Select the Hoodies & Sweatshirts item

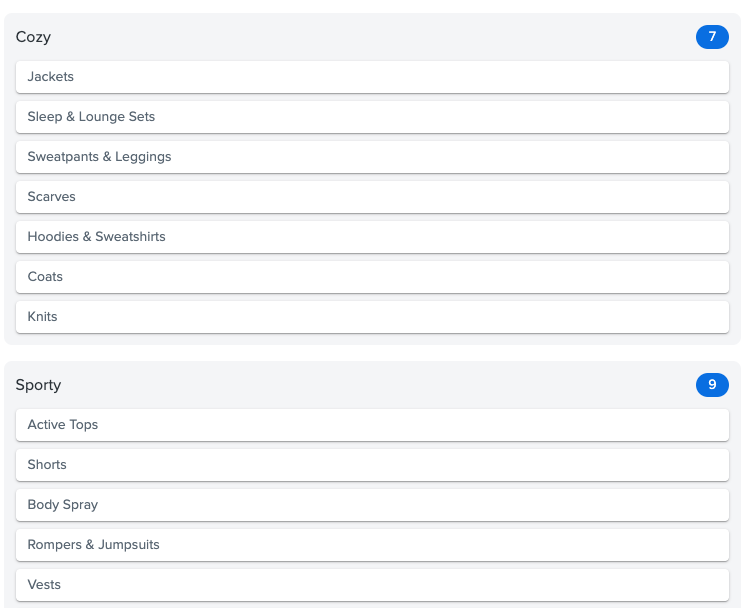[372, 237]
